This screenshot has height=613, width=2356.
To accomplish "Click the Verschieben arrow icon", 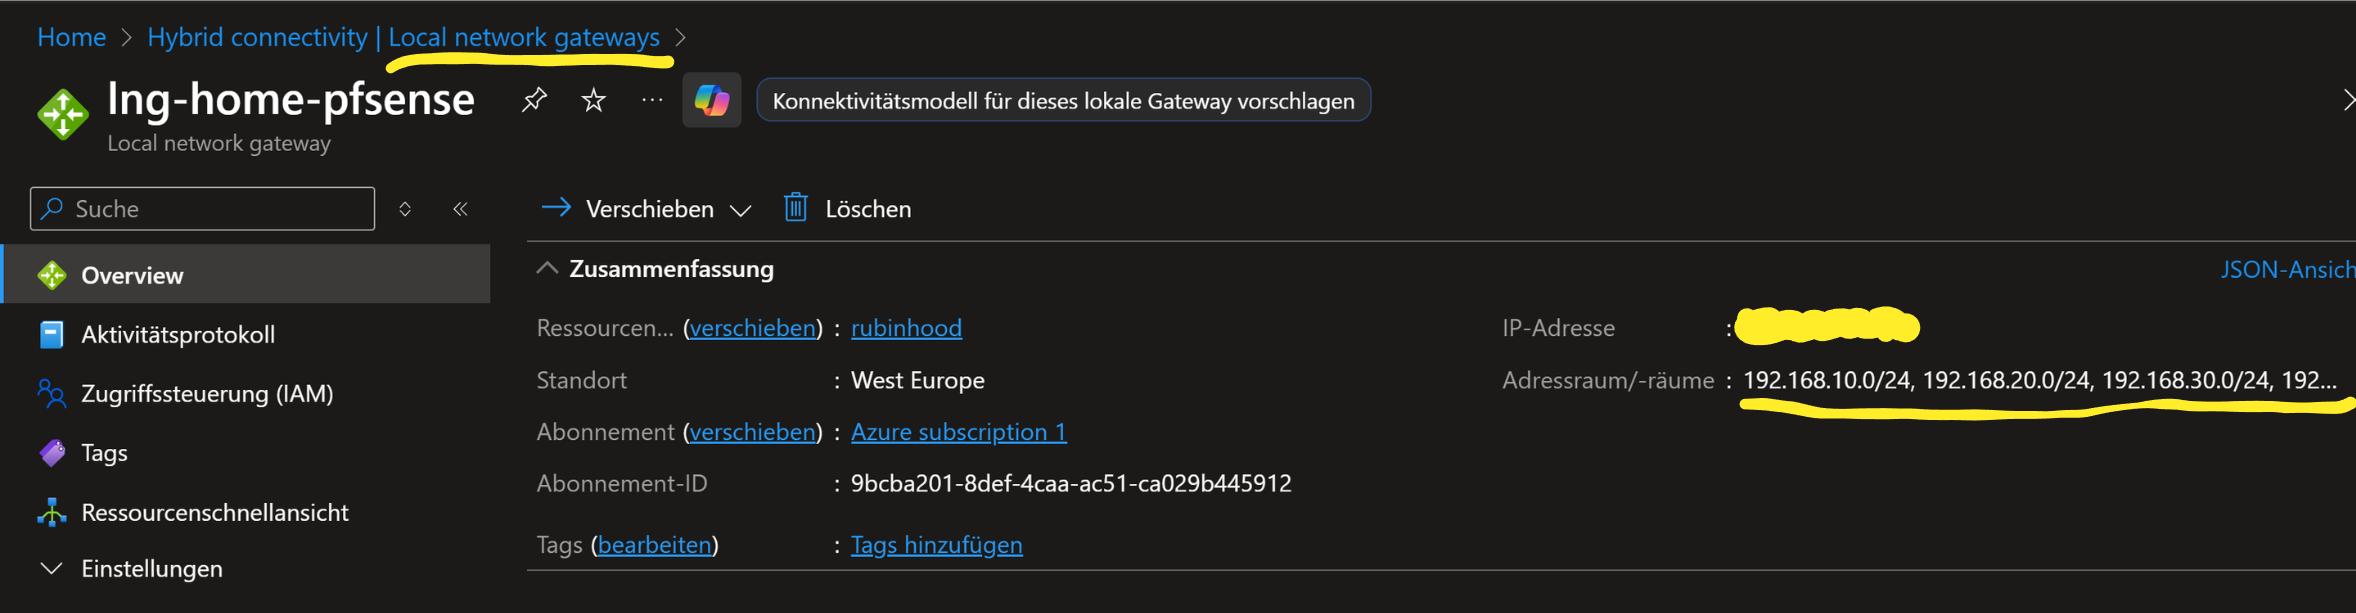I will [556, 208].
